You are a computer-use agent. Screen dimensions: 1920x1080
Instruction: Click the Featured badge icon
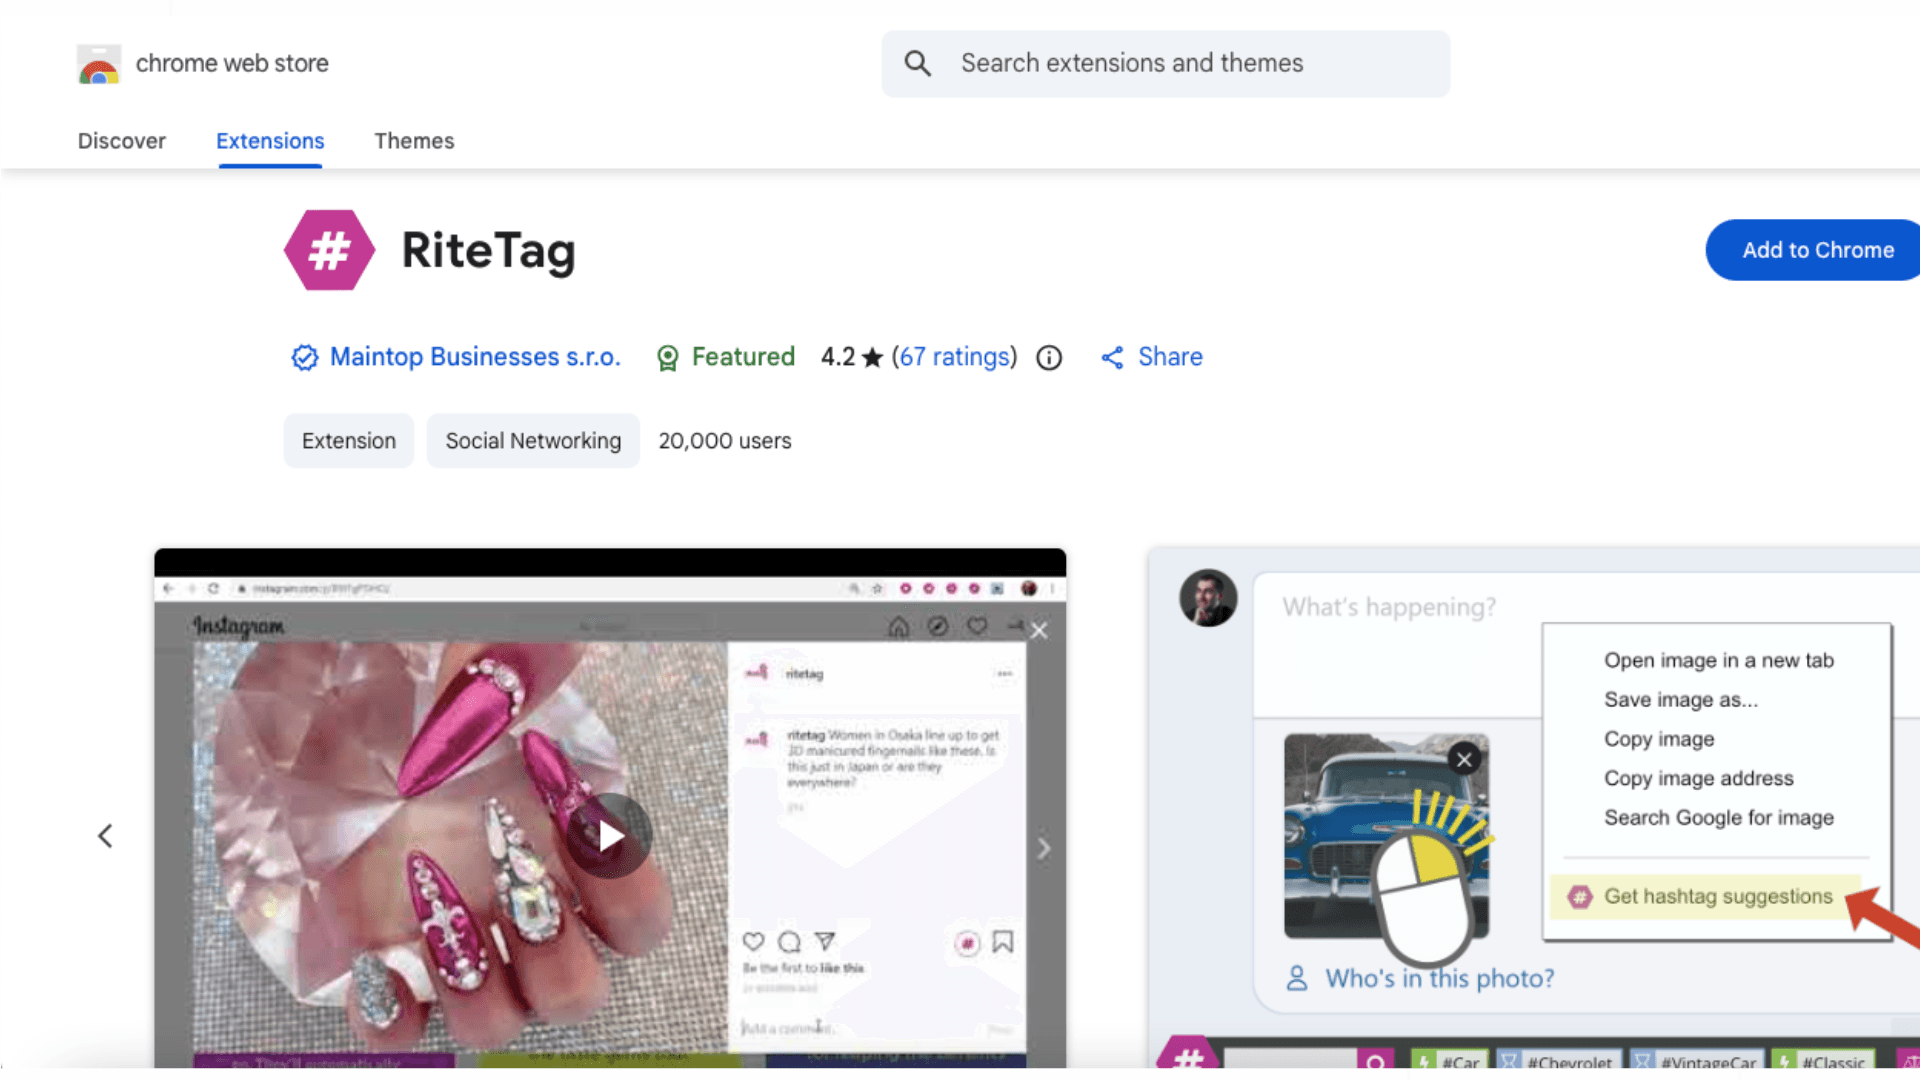667,358
